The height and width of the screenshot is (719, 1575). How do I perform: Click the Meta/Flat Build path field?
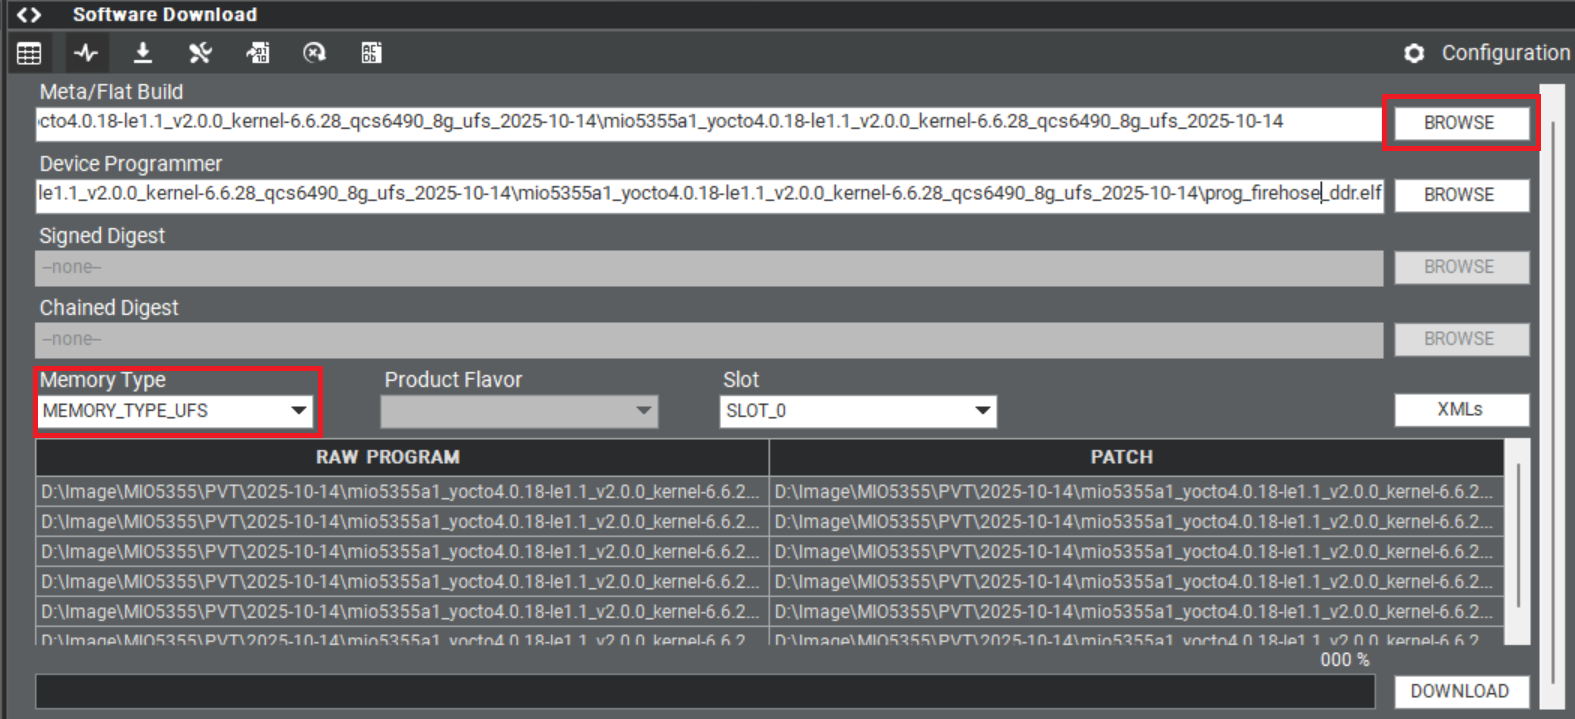709,122
